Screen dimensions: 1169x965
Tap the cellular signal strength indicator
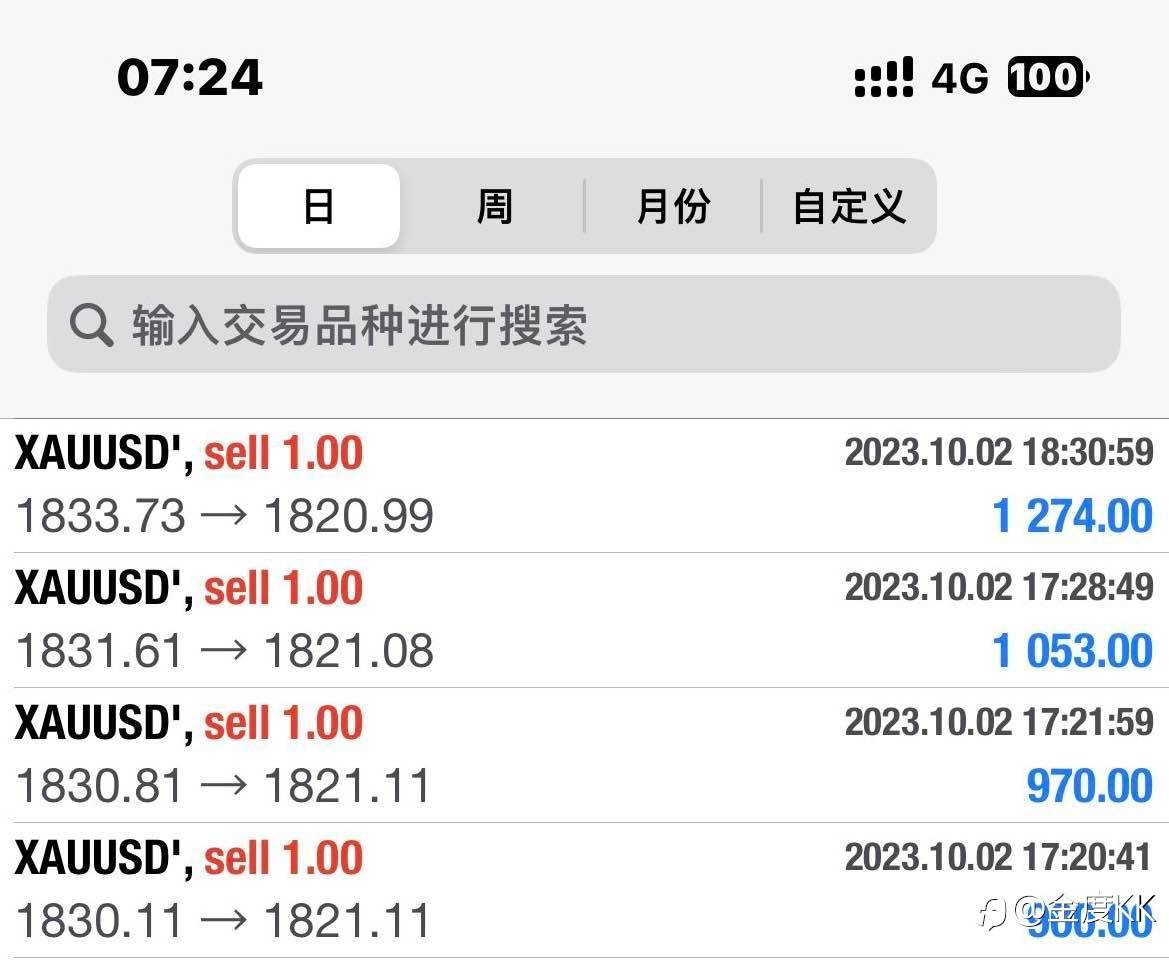(884, 78)
